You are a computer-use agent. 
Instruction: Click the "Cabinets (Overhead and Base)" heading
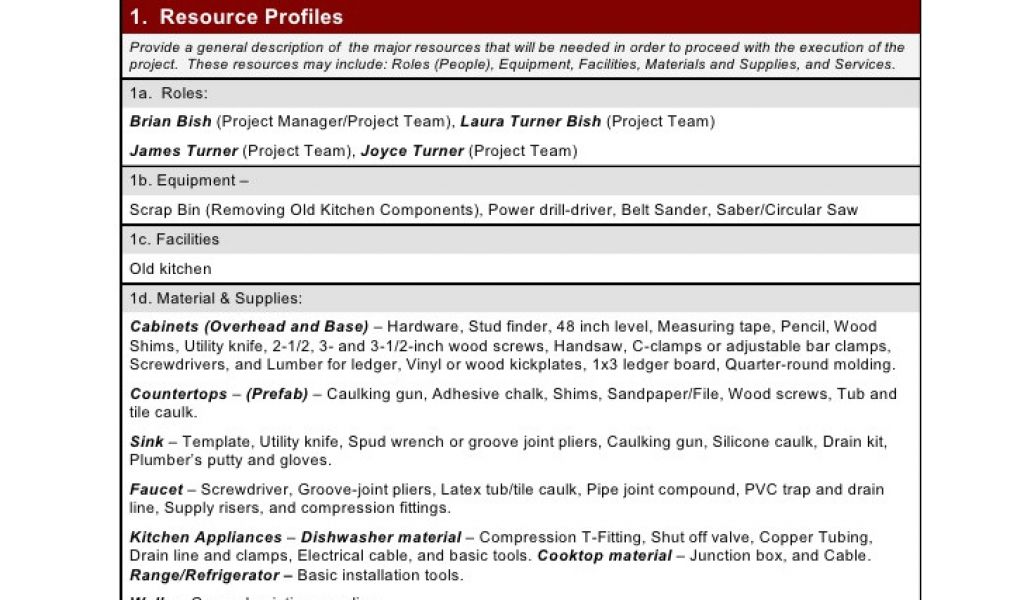click(x=250, y=327)
